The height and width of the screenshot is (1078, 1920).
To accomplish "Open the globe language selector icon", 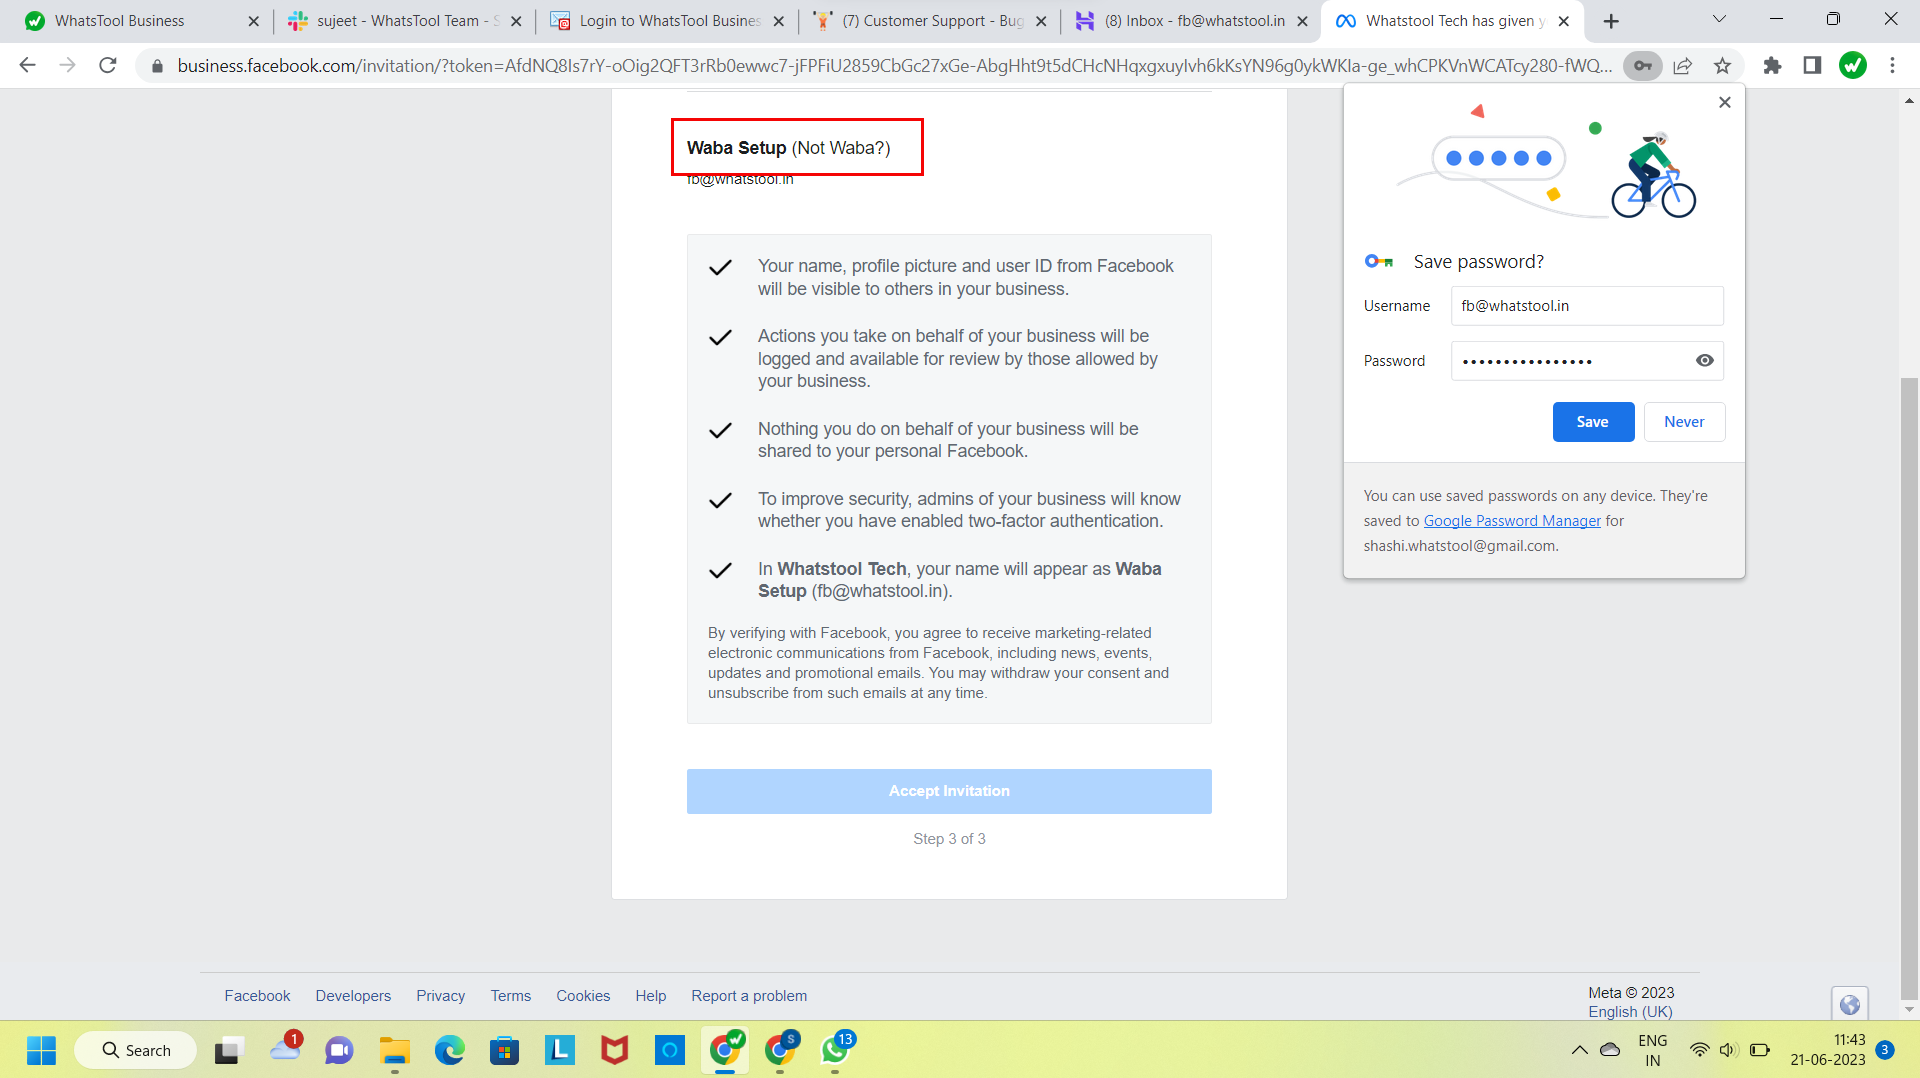I will pyautogui.click(x=1850, y=1004).
